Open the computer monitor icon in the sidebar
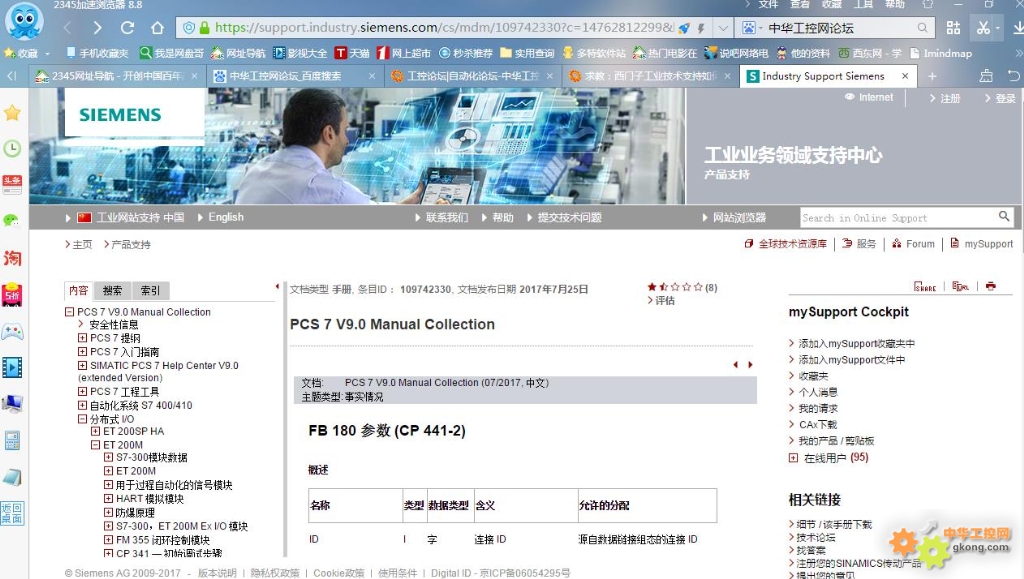The image size is (1024, 579). 12,404
